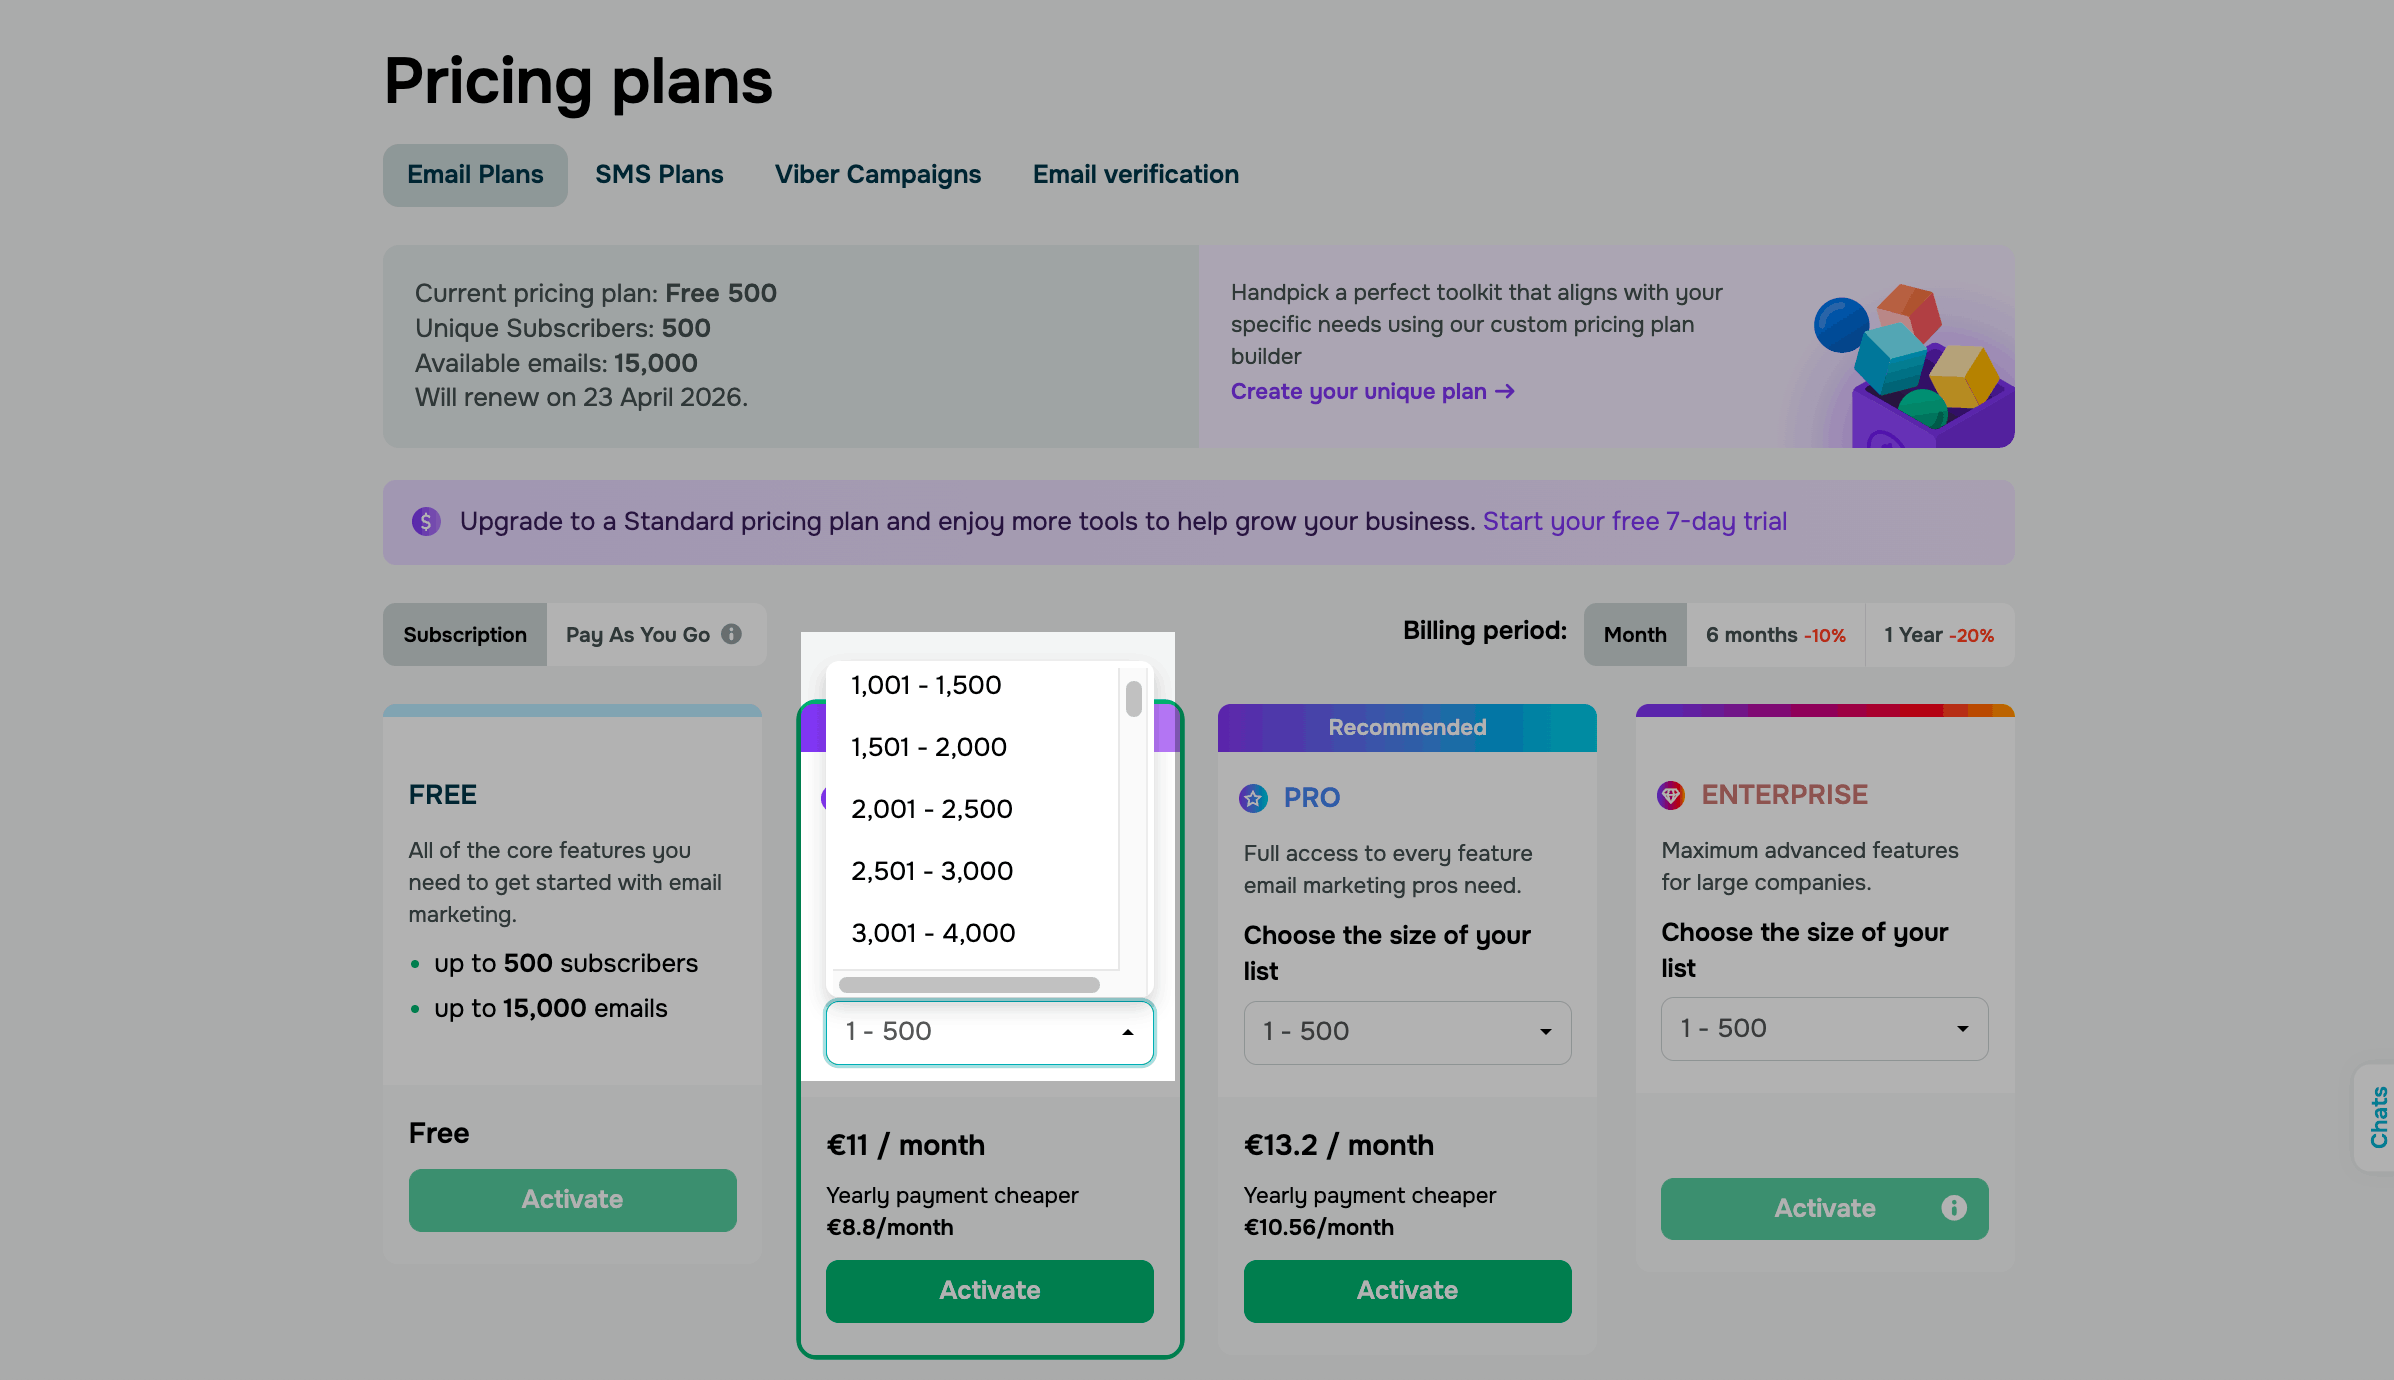2394x1380 pixels.
Task: Click the Enterprise plan diamond icon
Action: click(x=1670, y=795)
